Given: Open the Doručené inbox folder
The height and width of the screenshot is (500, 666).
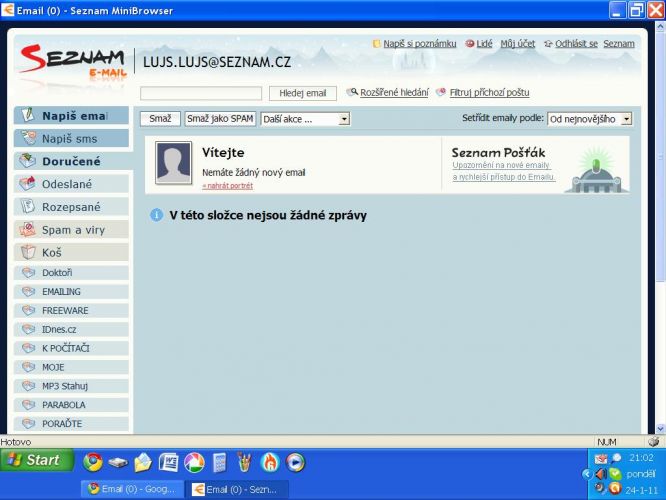Looking at the screenshot, I should coord(71,161).
